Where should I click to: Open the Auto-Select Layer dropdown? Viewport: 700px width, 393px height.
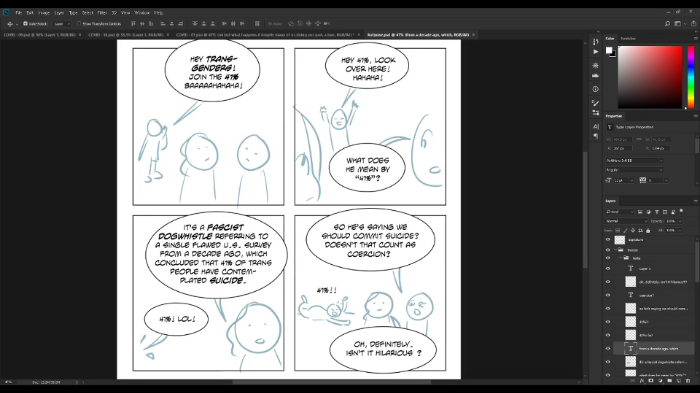tap(62, 24)
